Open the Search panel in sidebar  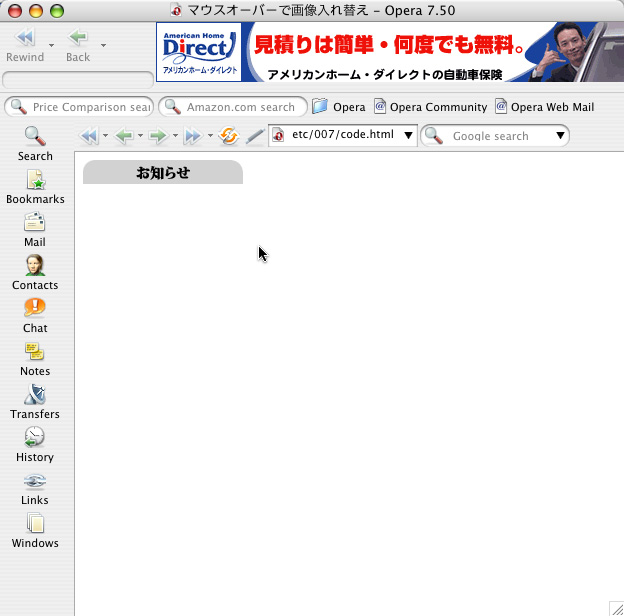[35, 144]
